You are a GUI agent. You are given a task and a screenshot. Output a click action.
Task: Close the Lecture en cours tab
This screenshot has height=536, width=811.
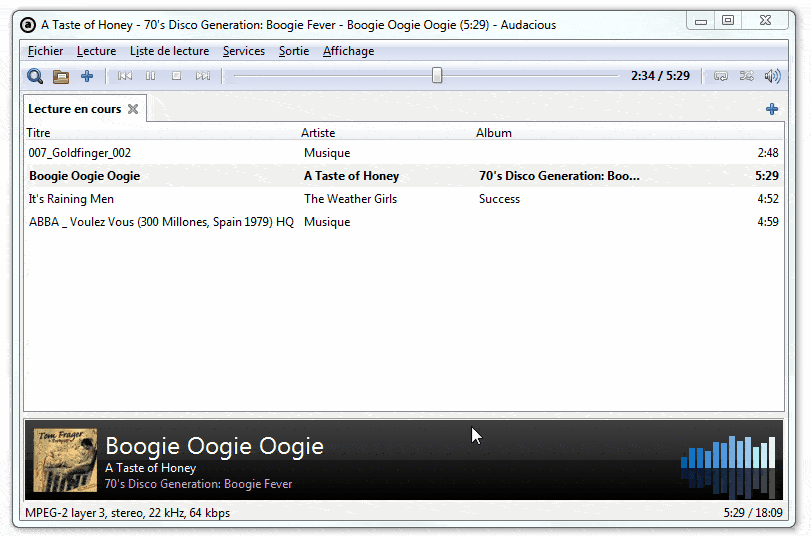pyautogui.click(x=133, y=109)
